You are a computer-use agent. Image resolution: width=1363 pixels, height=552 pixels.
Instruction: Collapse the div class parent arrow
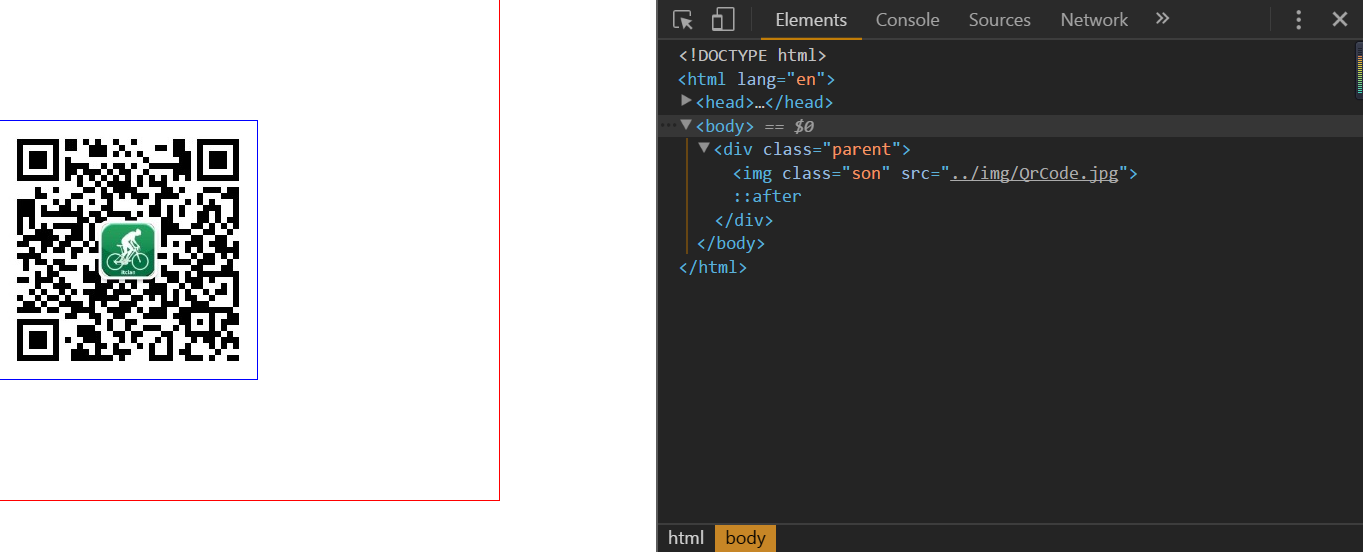(704, 148)
